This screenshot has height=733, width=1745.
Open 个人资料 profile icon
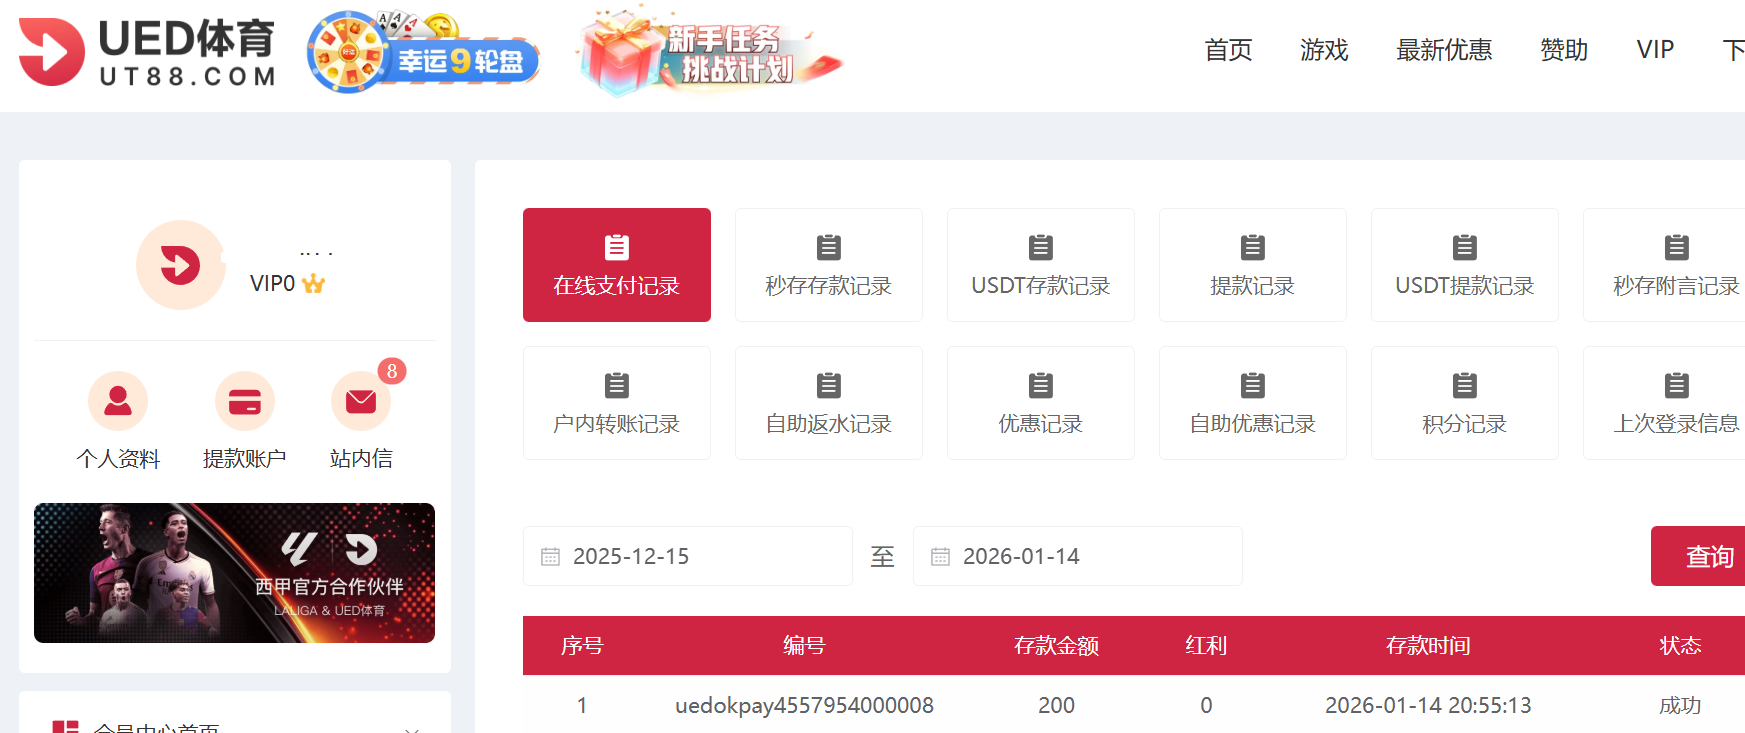[118, 401]
